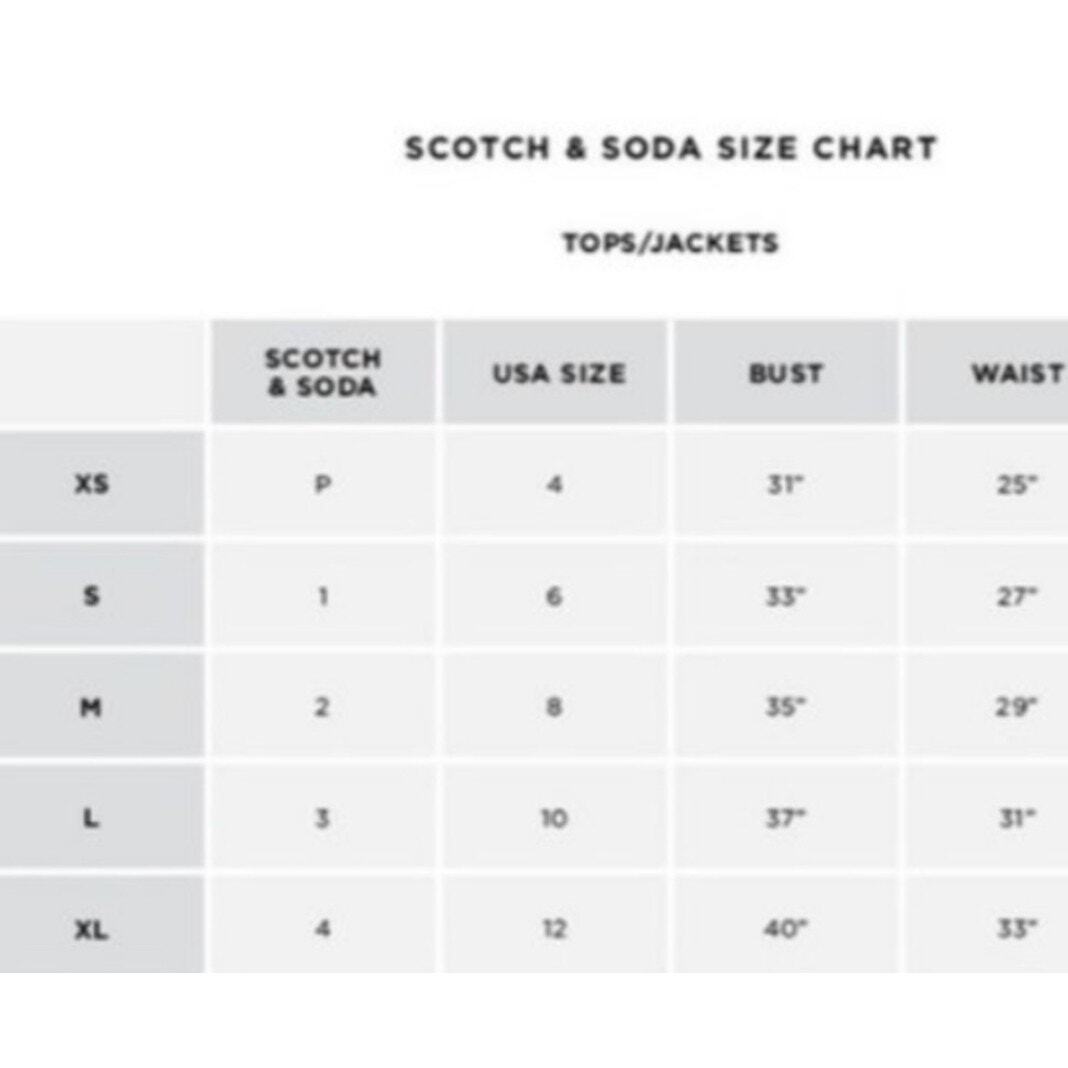Screen dimensions: 1068x1068
Task: Click the 40" bust measurement cell
Action: (786, 928)
